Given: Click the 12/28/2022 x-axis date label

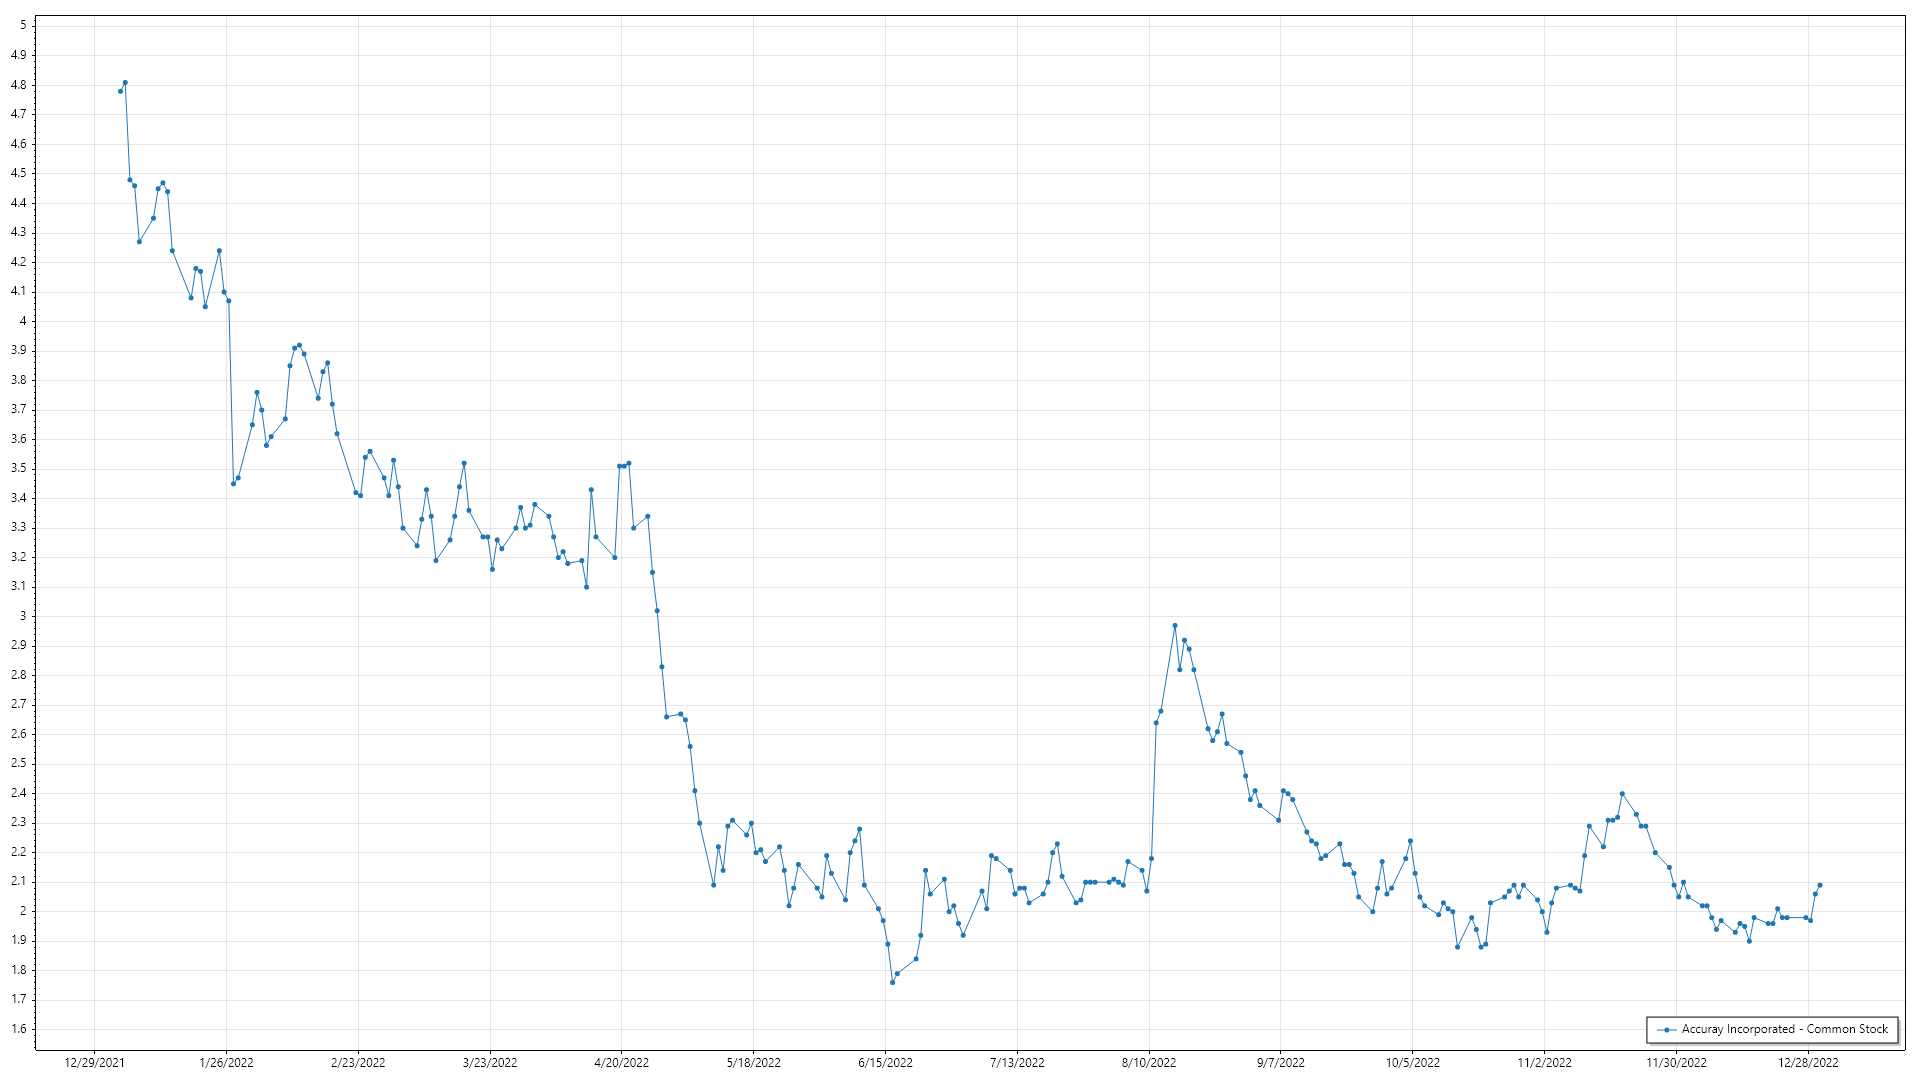Looking at the screenshot, I should (x=1807, y=1063).
